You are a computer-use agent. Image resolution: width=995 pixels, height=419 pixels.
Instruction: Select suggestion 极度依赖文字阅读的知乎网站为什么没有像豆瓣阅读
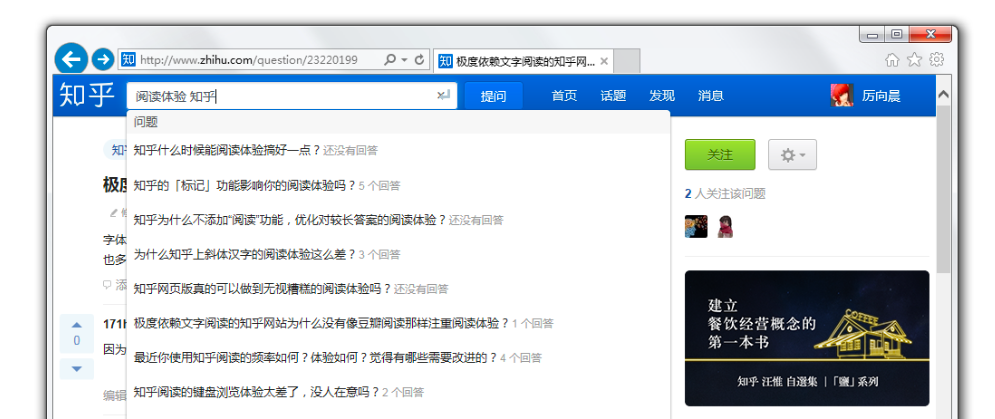click(399, 323)
